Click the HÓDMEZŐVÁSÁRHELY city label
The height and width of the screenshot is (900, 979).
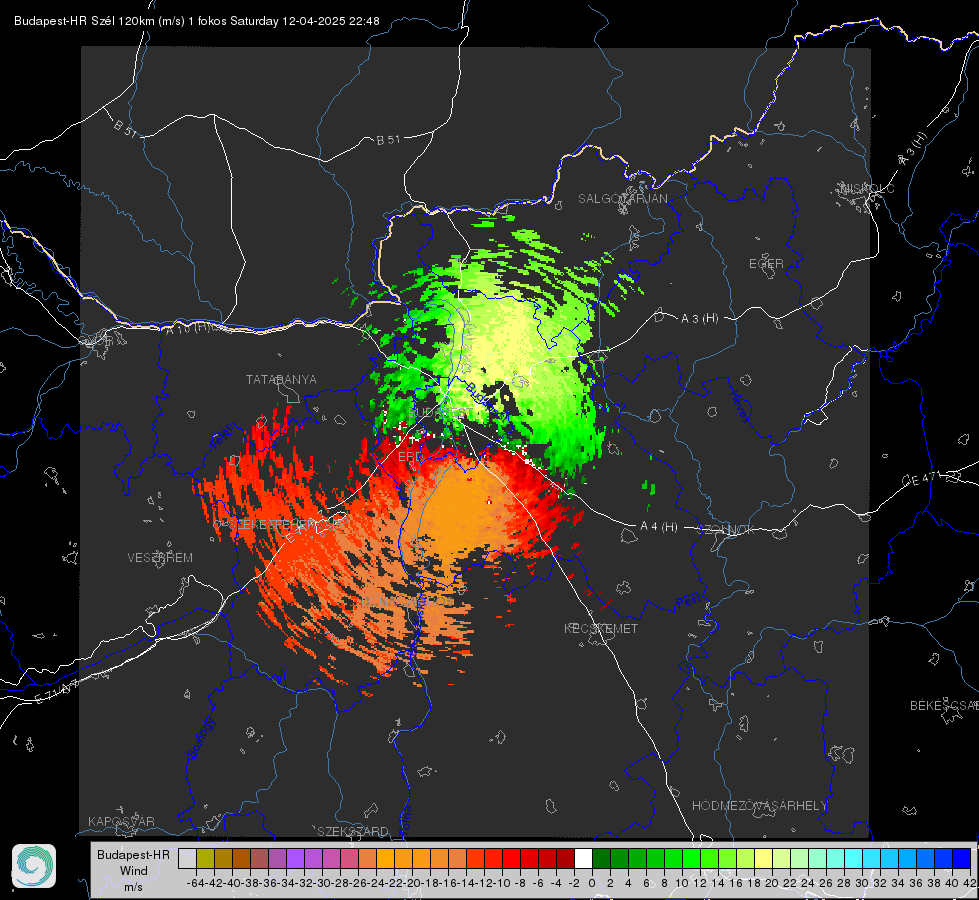pyautogui.click(x=759, y=806)
